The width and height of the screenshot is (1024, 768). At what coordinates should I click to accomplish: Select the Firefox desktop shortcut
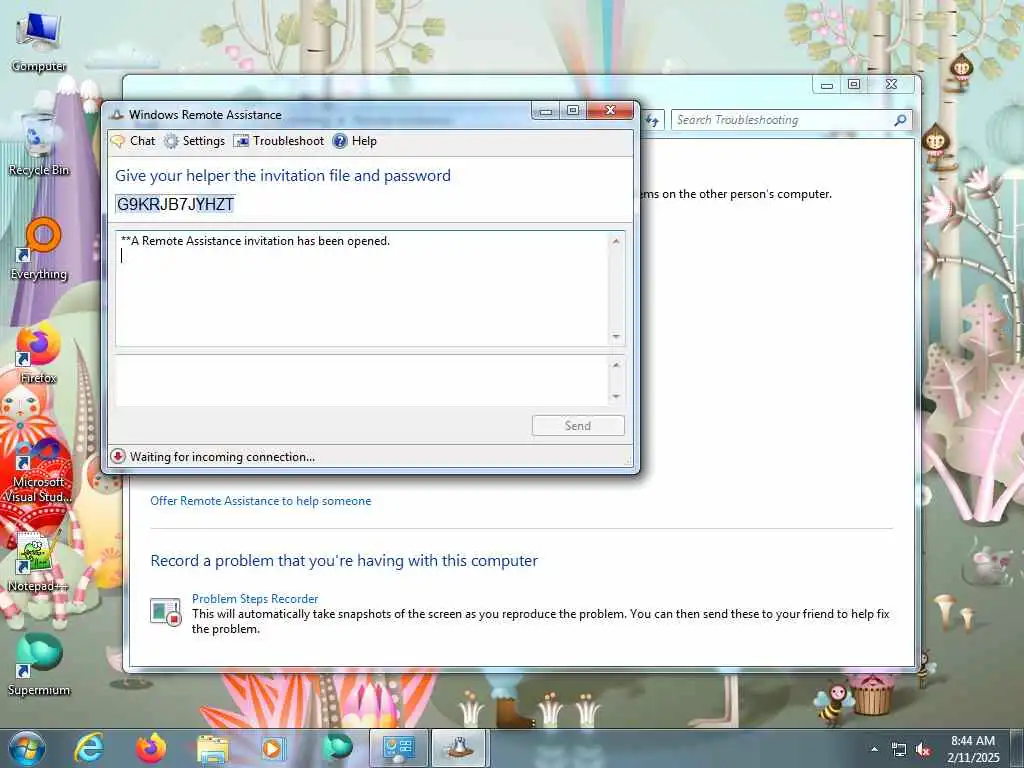click(x=39, y=353)
